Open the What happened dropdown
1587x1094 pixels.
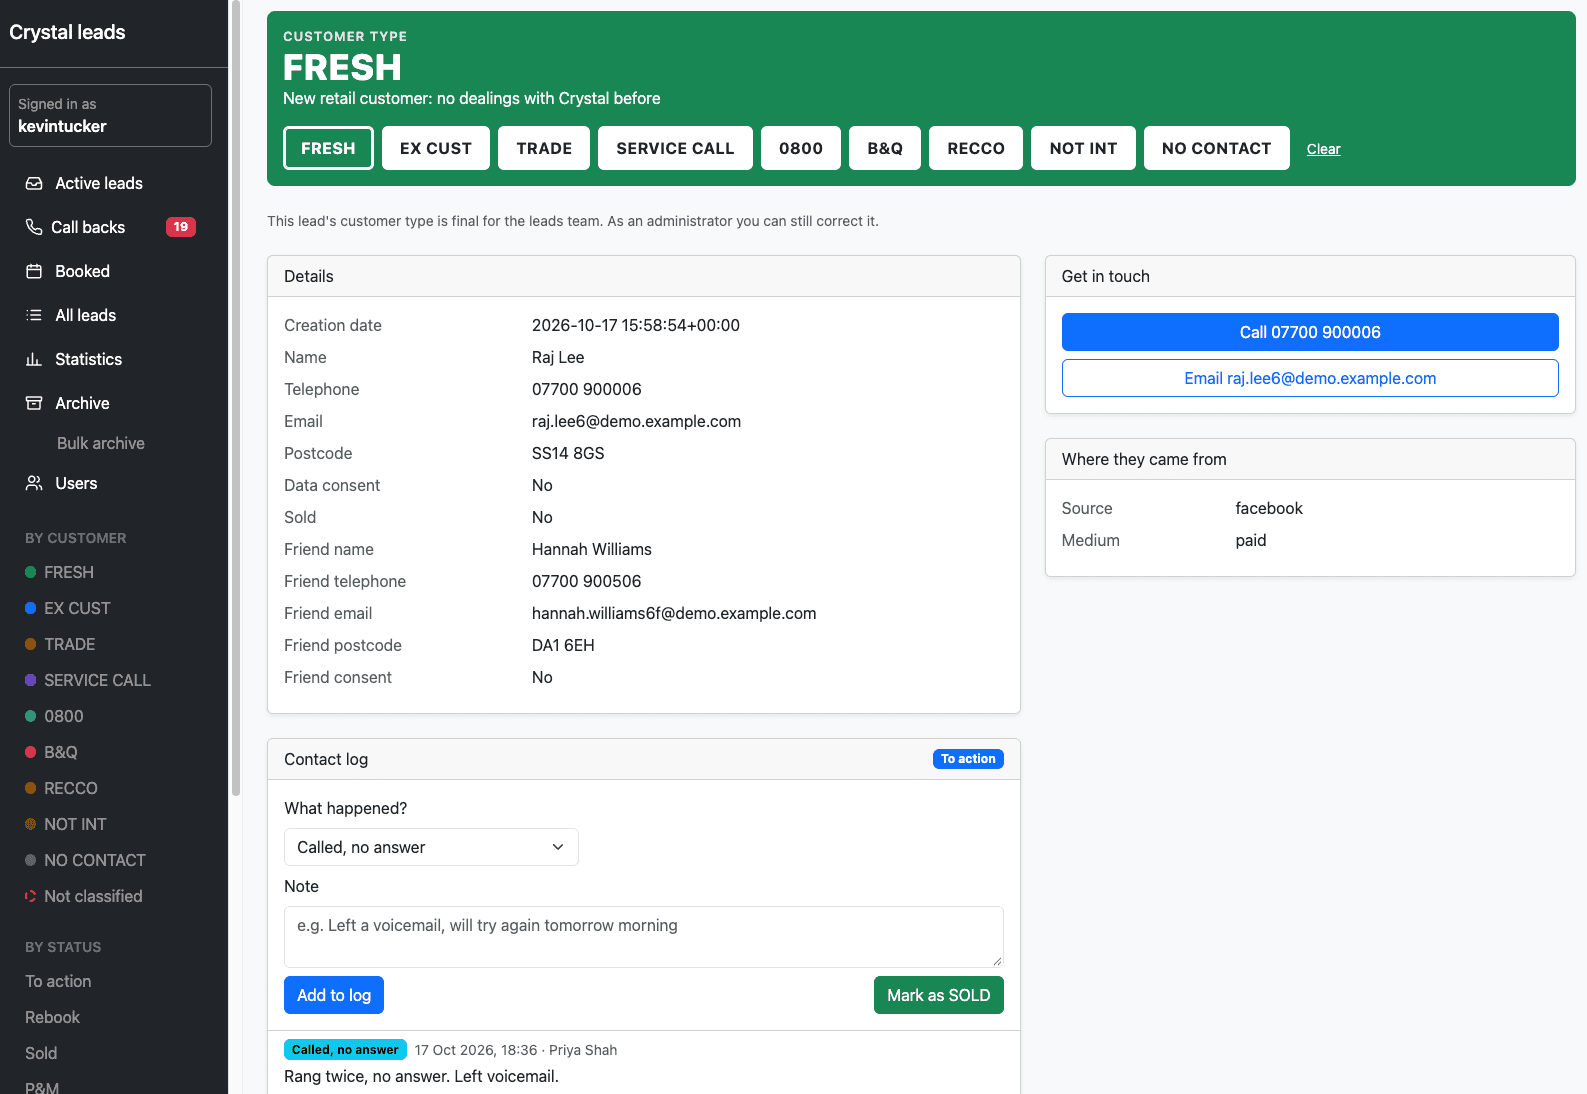tap(431, 847)
